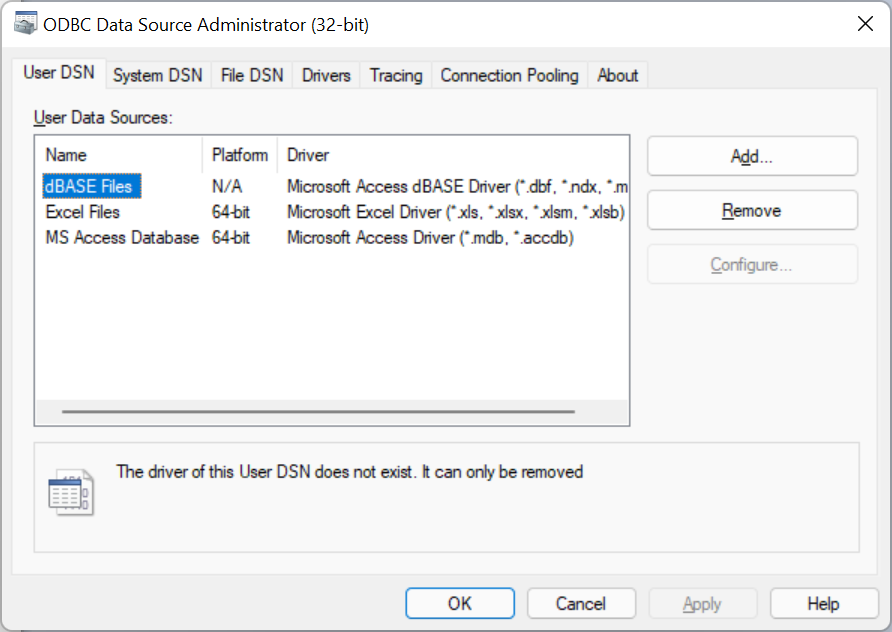This screenshot has width=892, height=632.
Task: Click Microsoft Access Driver (*.mdb, *.accdb) text
Action: click(430, 237)
